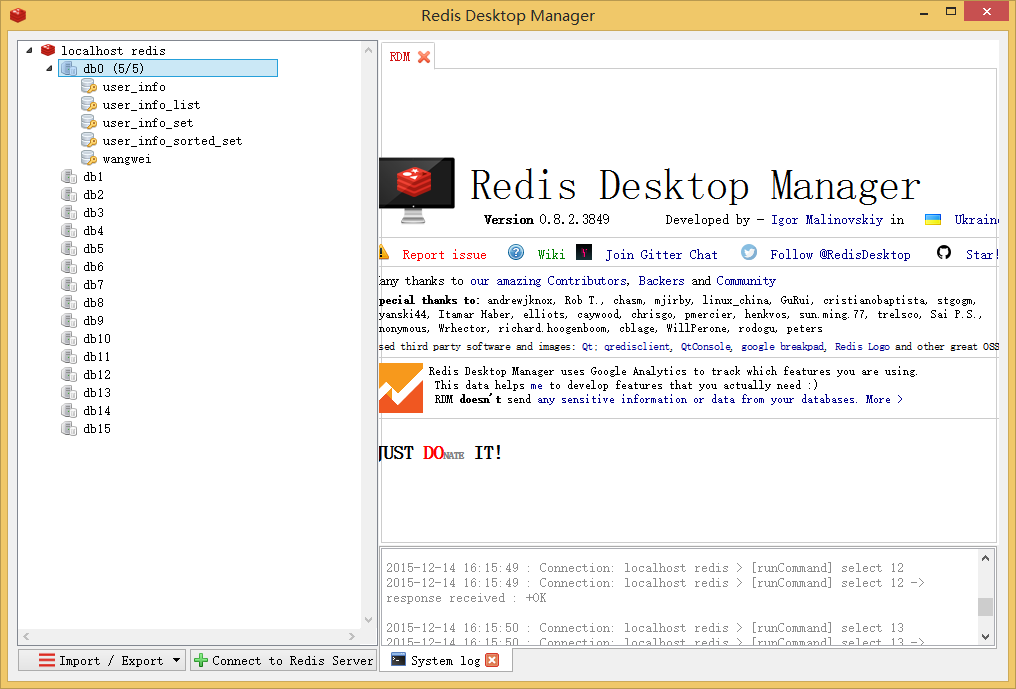The image size is (1016, 689).
Task: Click the db9 database icon
Action: point(69,320)
